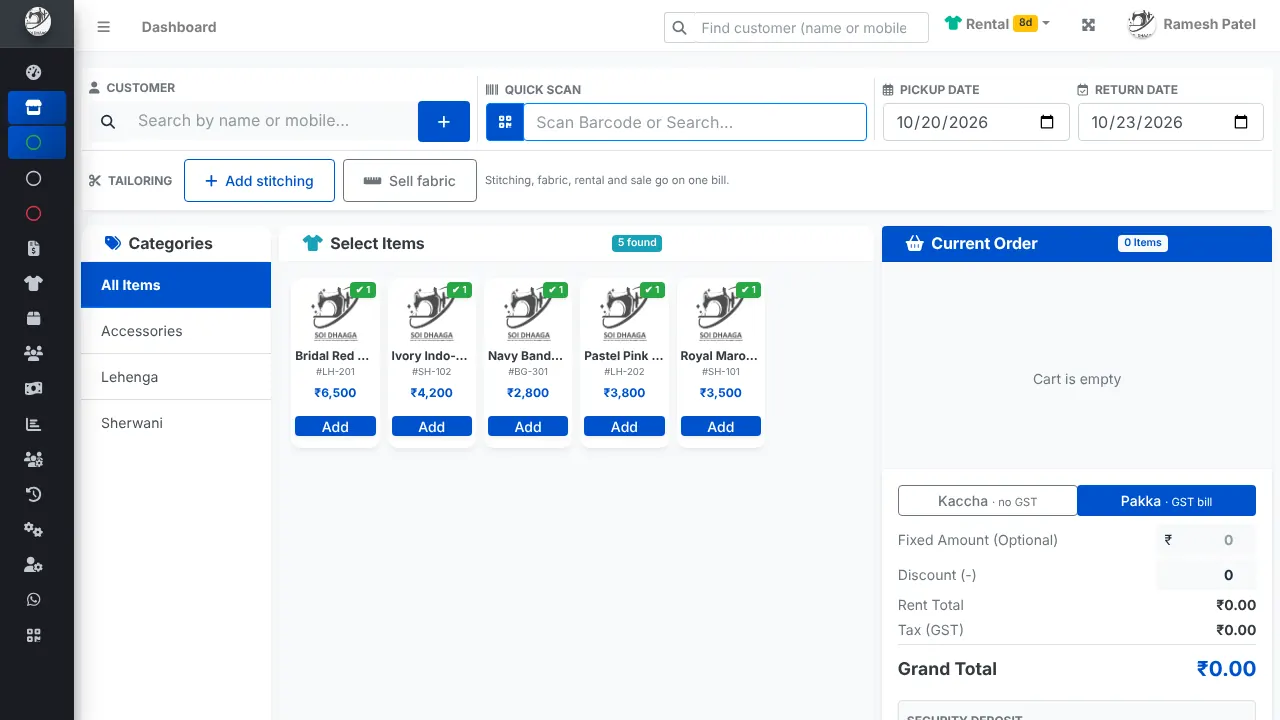
Task: Open the QR code sidebar icon
Action: pos(33,635)
